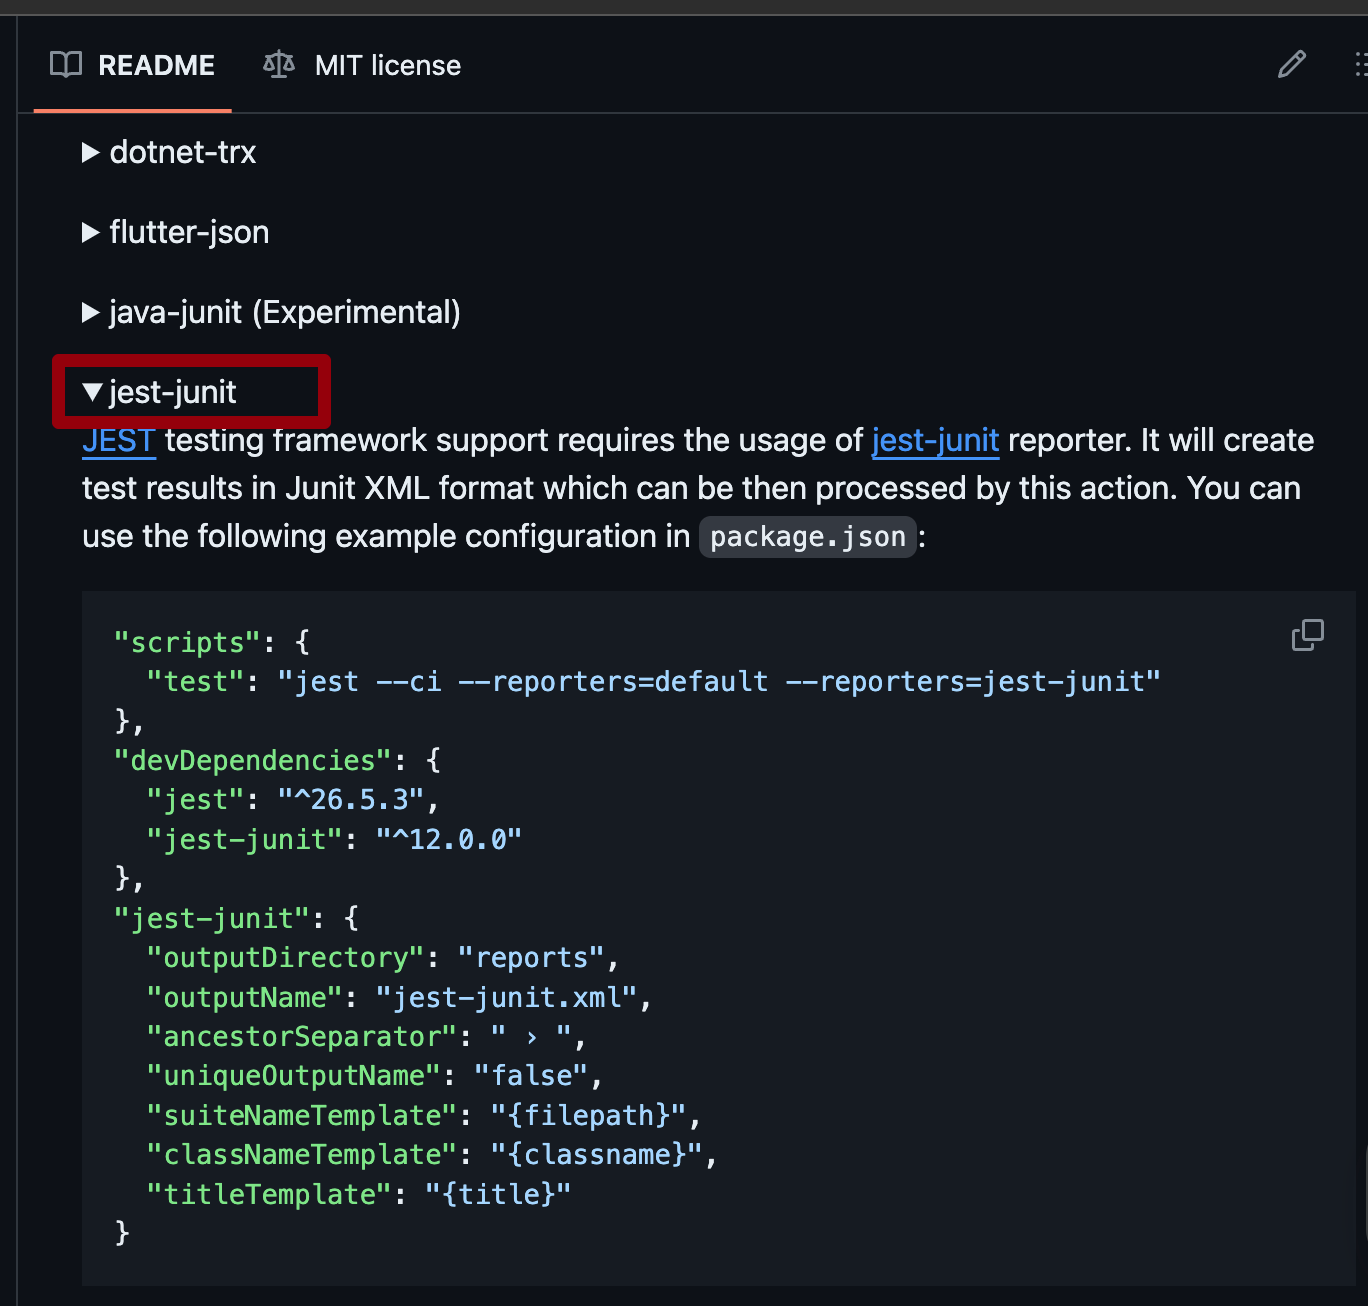Image resolution: width=1368 pixels, height=1306 pixels.
Task: Click the jest --ci test command string
Action: tap(720, 682)
